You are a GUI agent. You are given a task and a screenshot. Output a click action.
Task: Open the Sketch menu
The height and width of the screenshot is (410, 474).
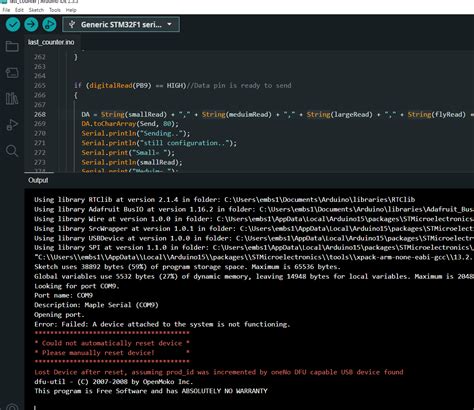point(36,10)
